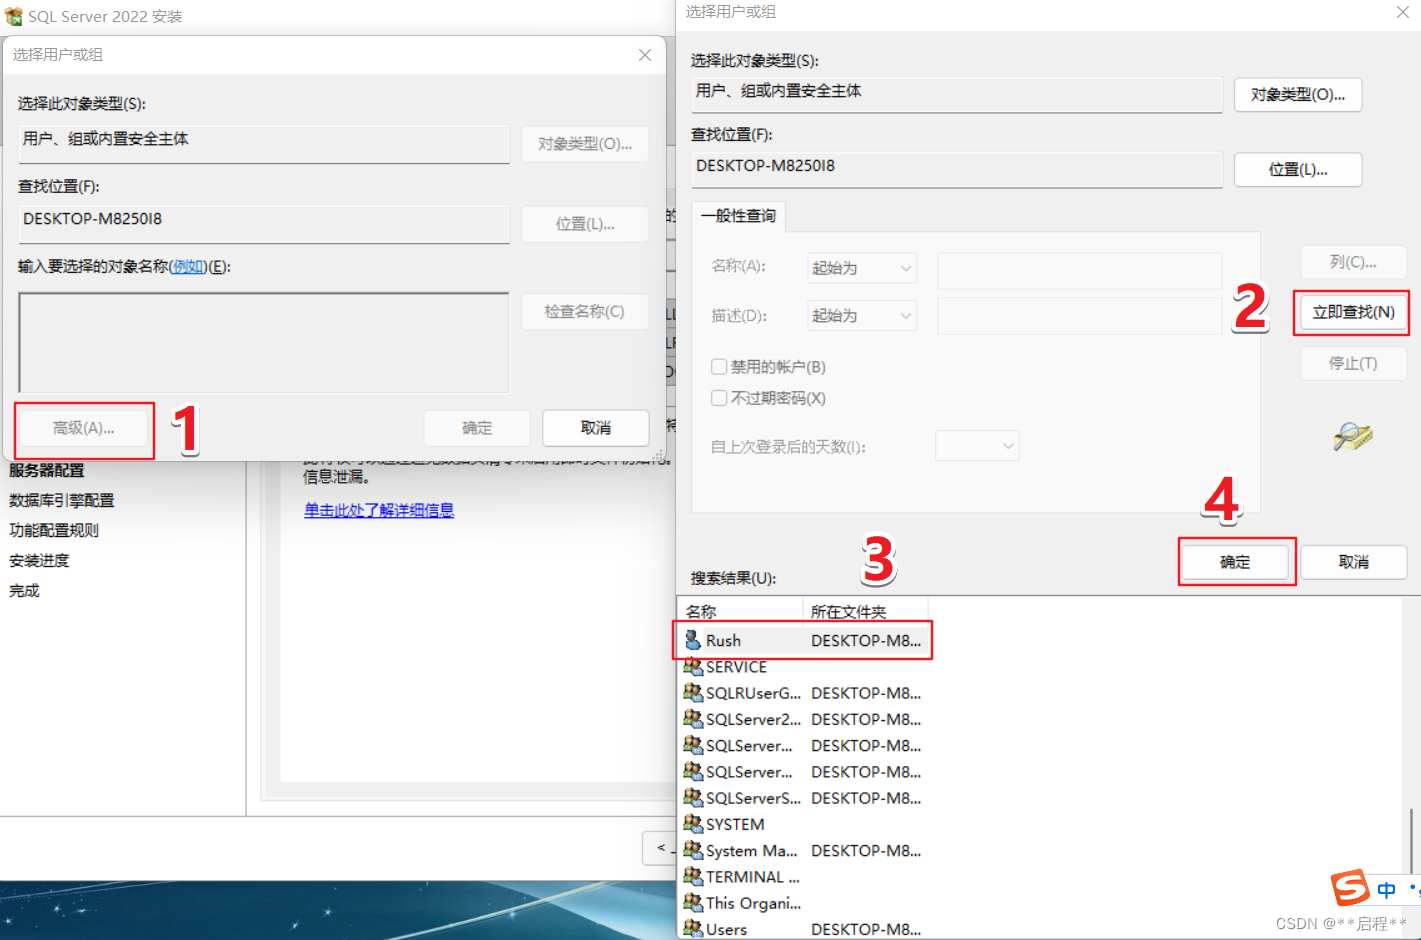This screenshot has height=940, width=1421.
Task: Click the Rush user icon in search results
Action: coord(692,640)
